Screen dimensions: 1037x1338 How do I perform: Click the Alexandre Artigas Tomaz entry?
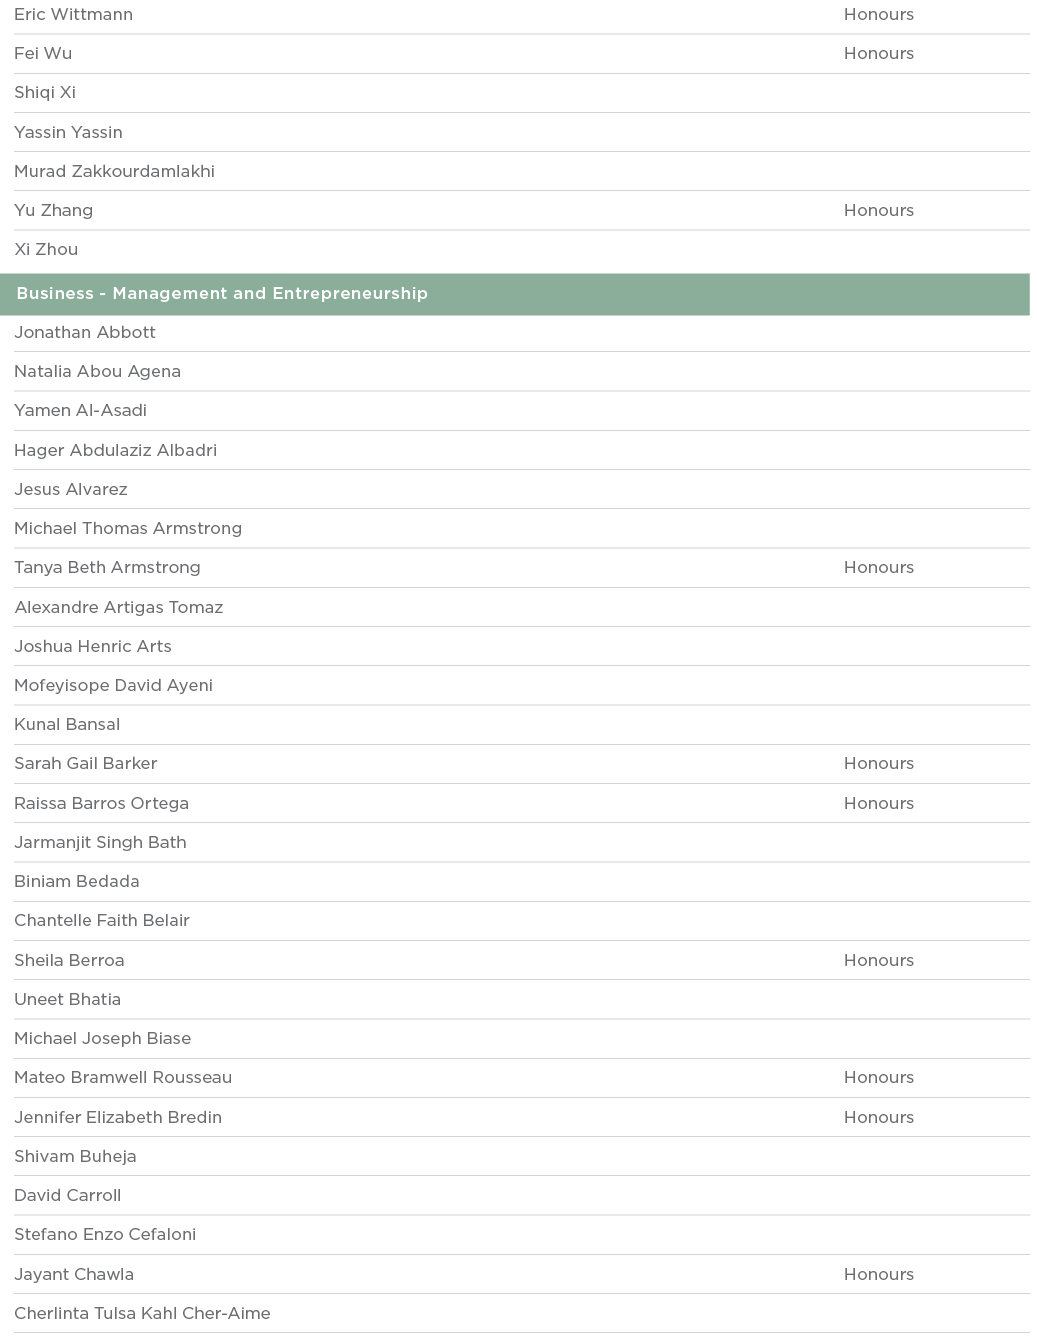(x=118, y=608)
